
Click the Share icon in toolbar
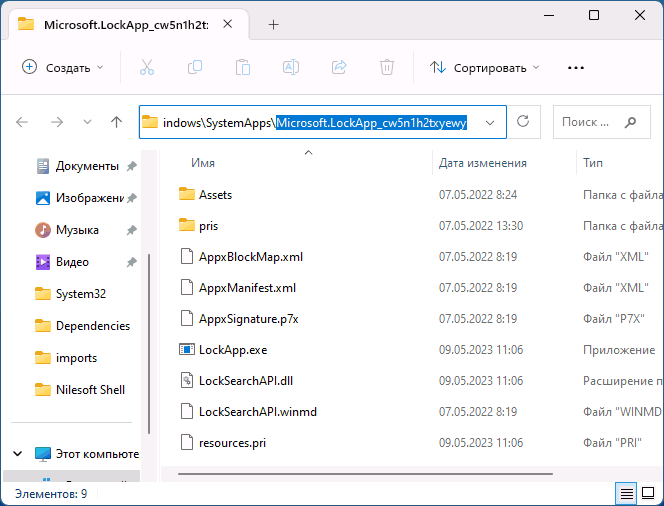click(339, 68)
